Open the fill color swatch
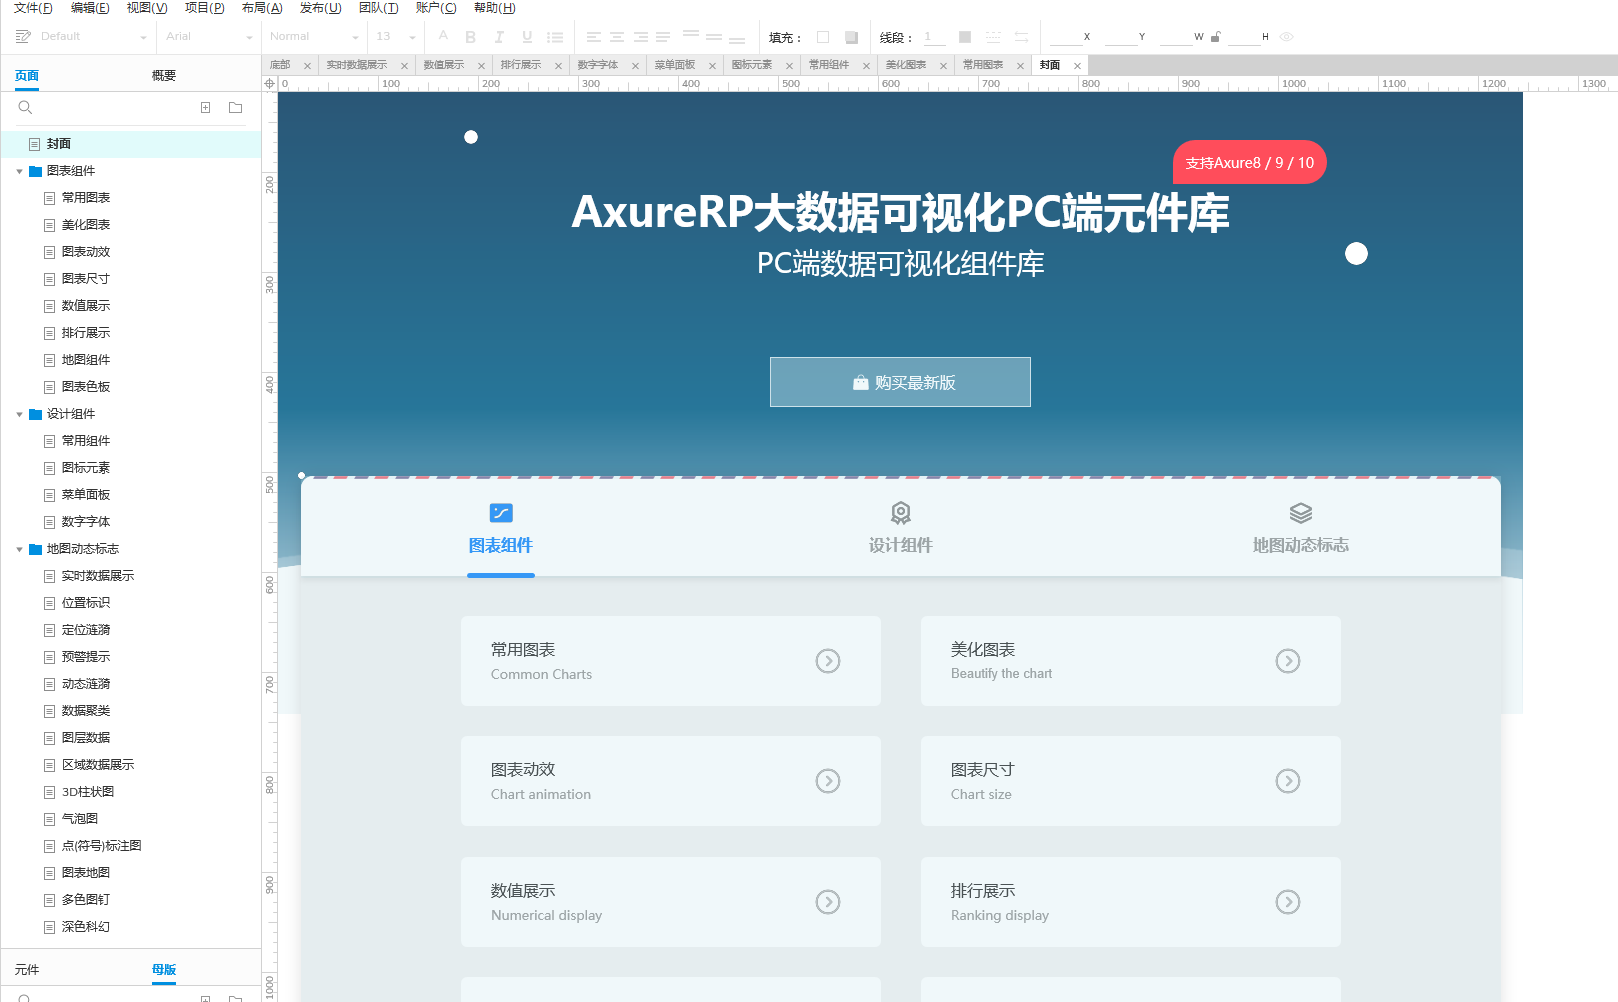1618x1002 pixels. (823, 37)
